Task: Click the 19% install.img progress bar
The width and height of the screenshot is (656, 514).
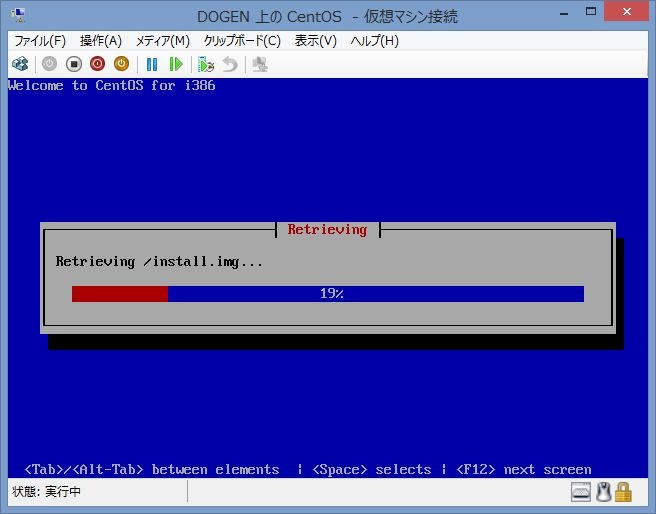Action: [327, 294]
